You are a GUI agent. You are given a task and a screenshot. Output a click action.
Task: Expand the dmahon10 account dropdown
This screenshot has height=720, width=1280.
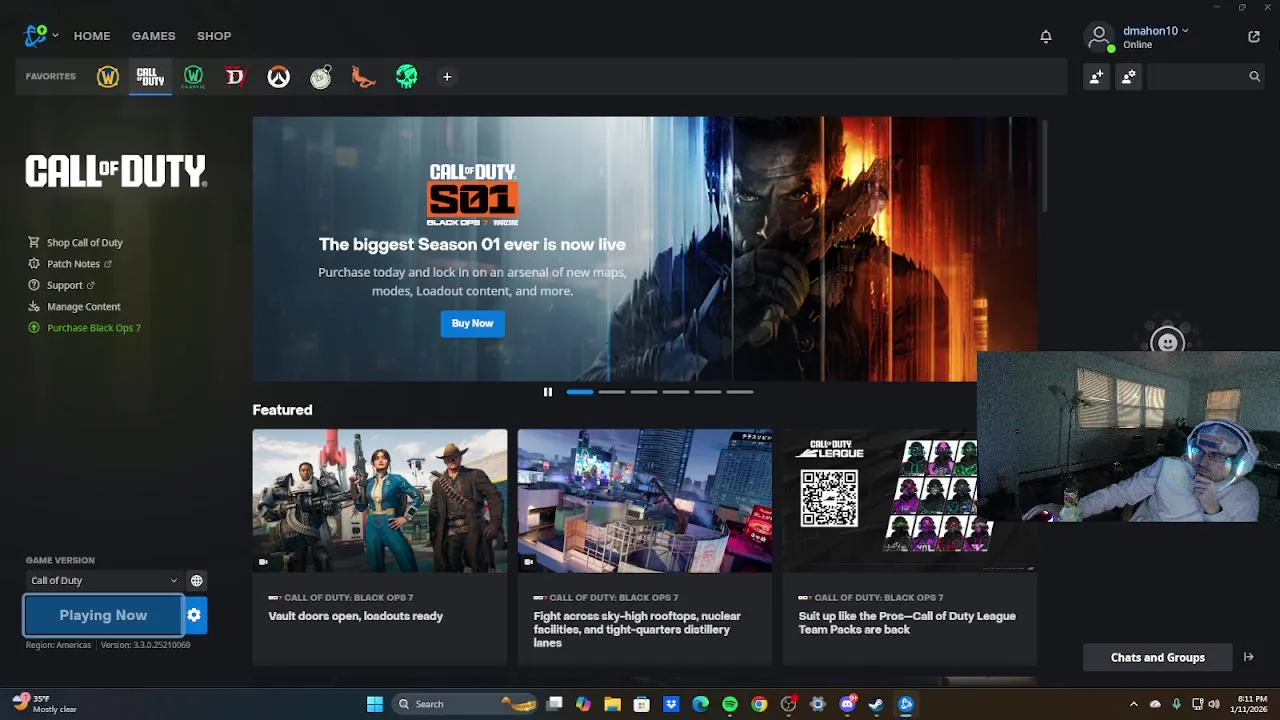click(1155, 31)
